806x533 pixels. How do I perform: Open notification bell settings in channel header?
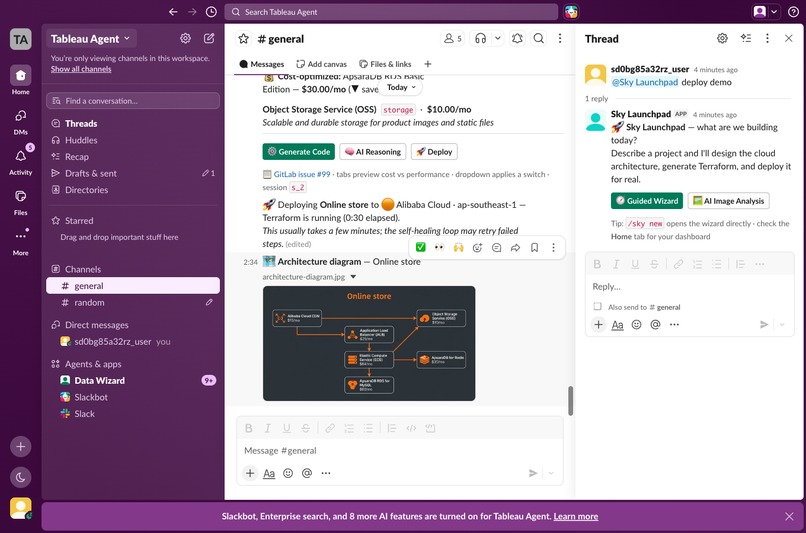point(517,39)
